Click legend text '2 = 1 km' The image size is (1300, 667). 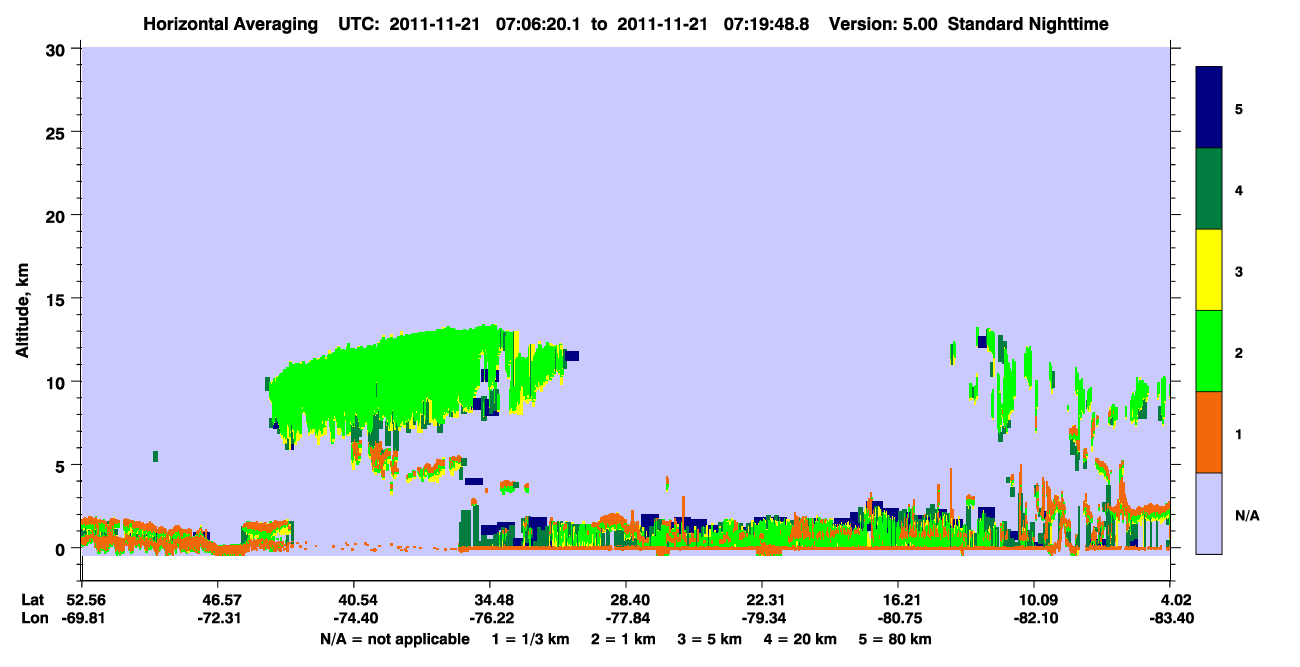click(625, 639)
